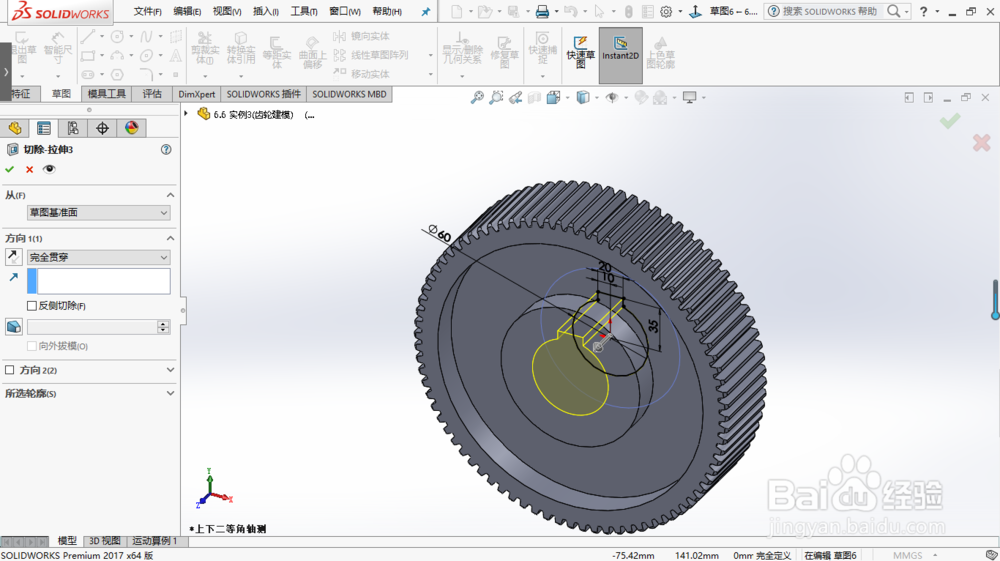The height and width of the screenshot is (561, 1000).
Task: Open the 草图基准面 start condition dropdown
Action: 98,212
